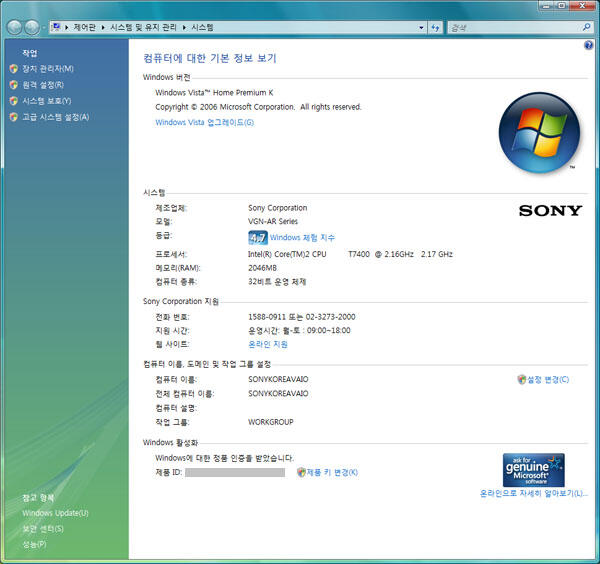Viewport: 600px width, 564px height.
Task: Click the Windows Experience Index 4.7 score badge
Action: click(257, 238)
